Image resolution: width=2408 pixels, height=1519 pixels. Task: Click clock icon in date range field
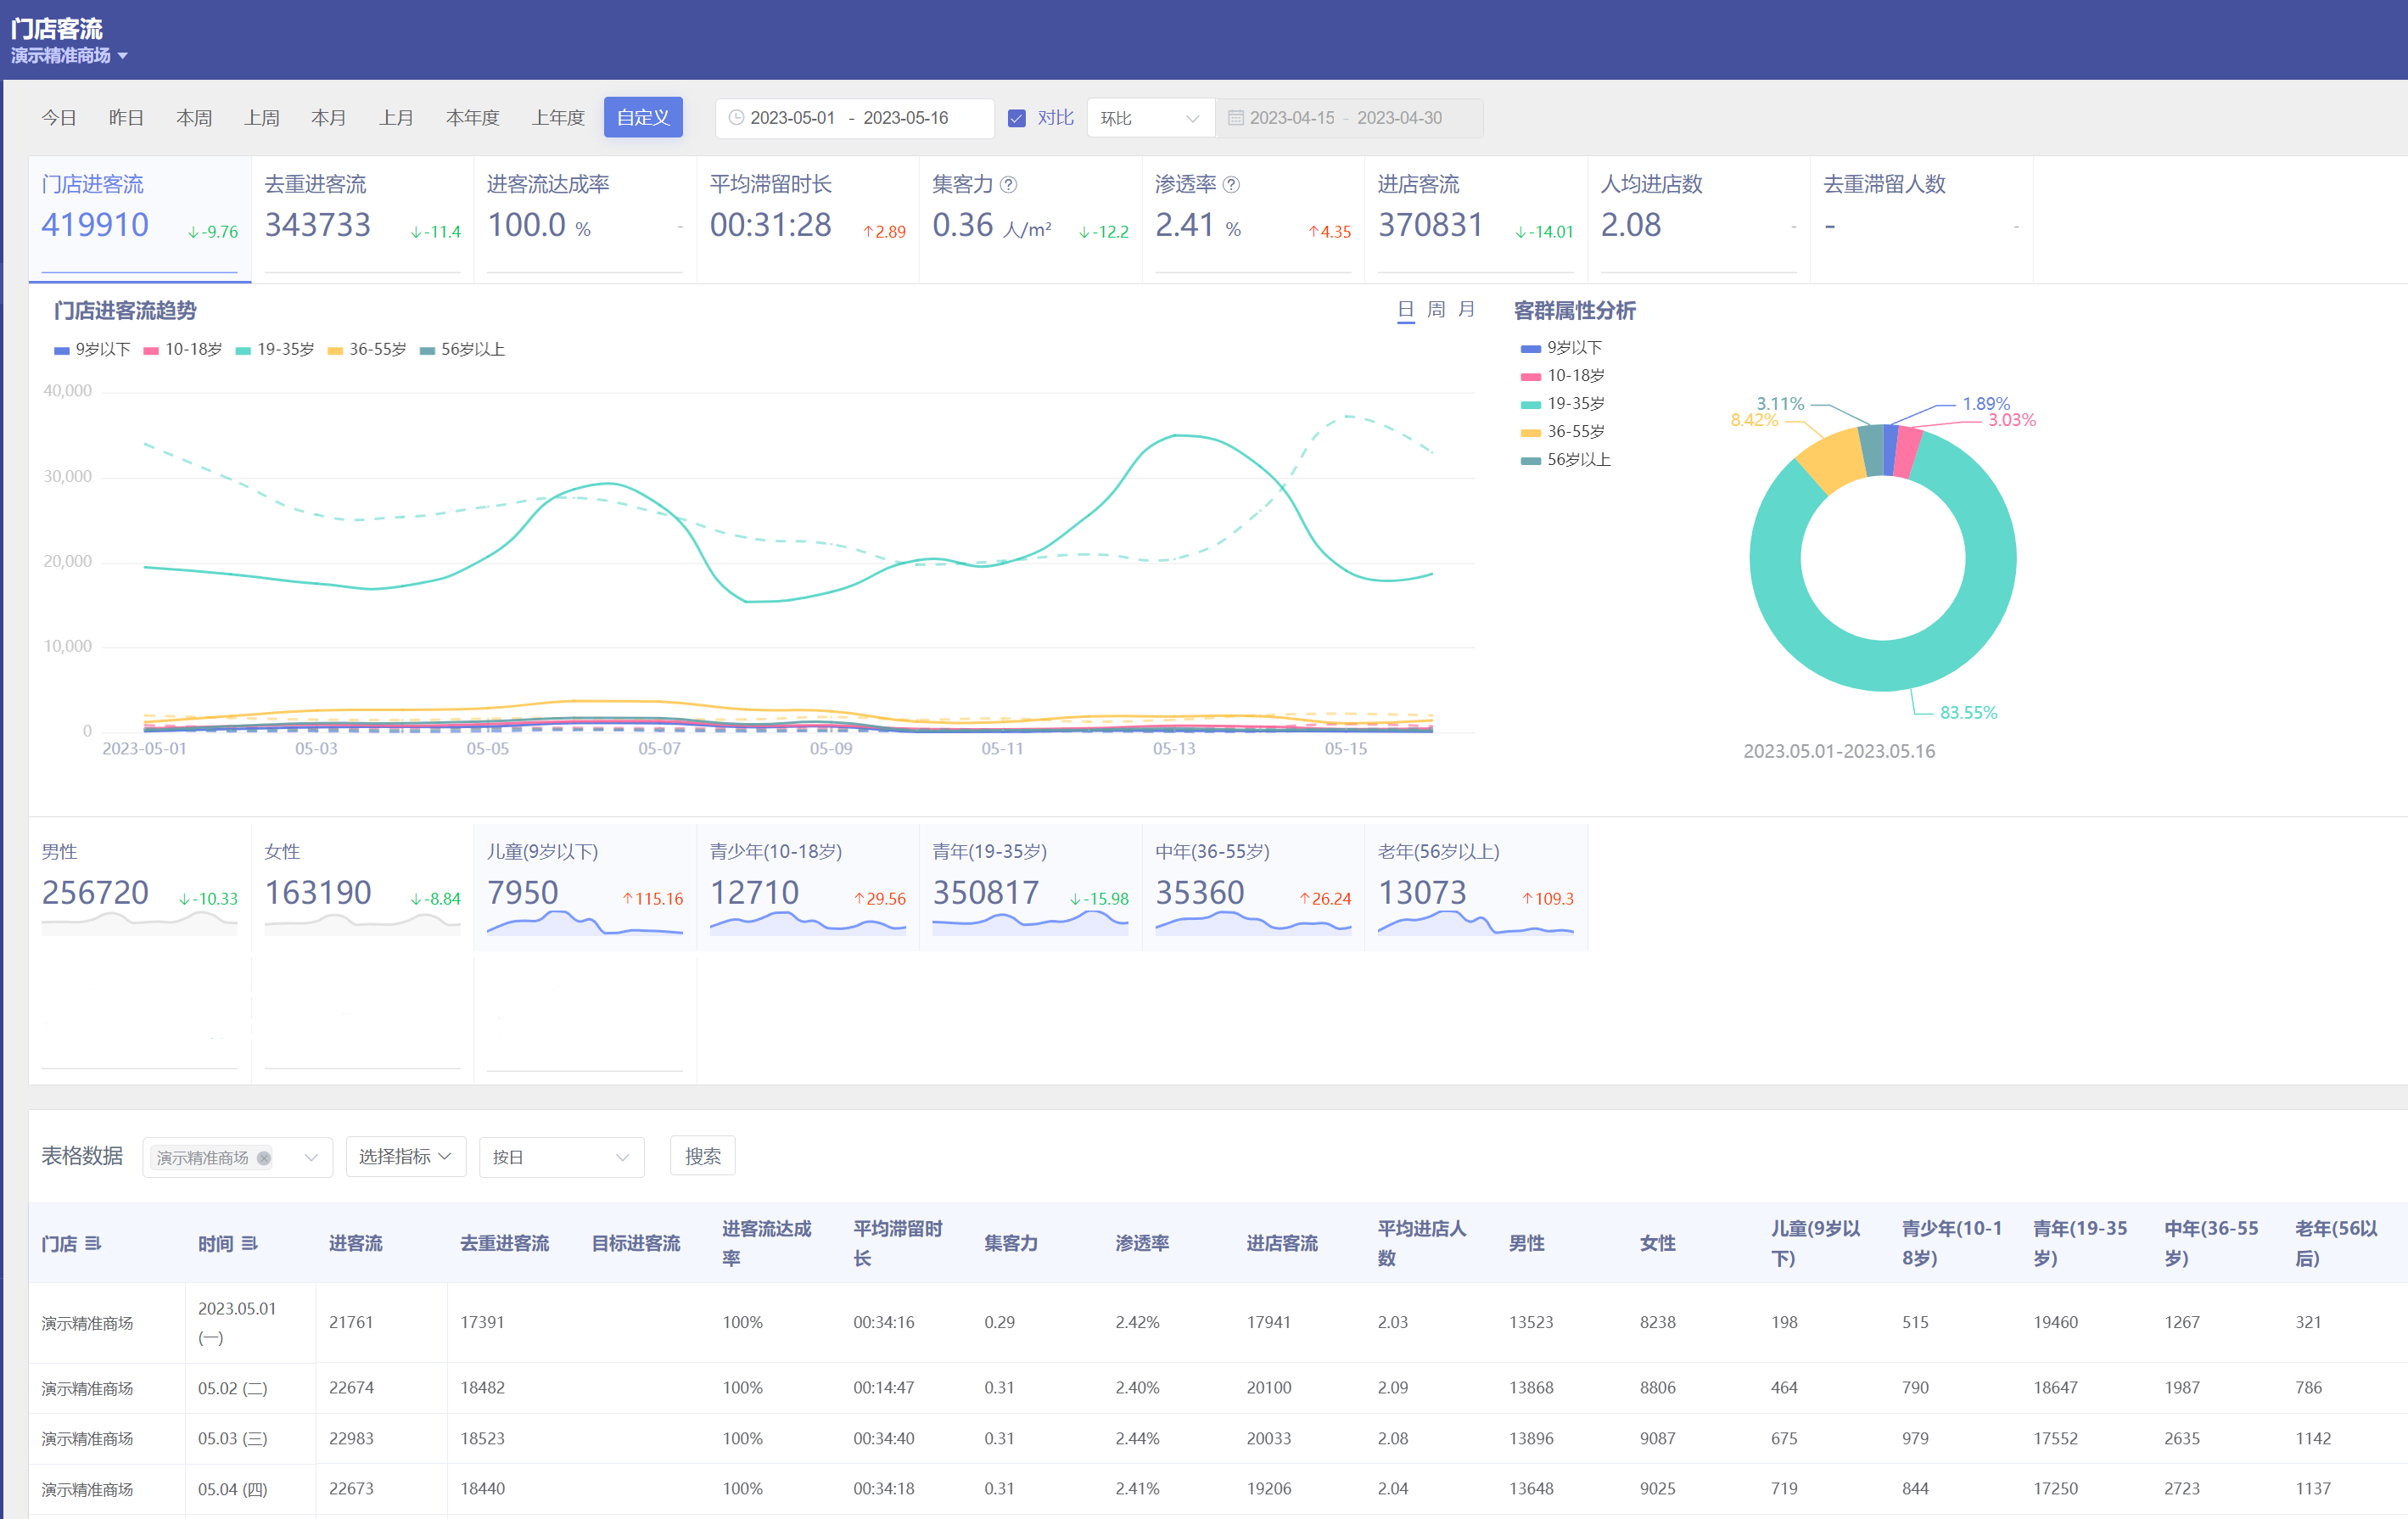pyautogui.click(x=736, y=118)
